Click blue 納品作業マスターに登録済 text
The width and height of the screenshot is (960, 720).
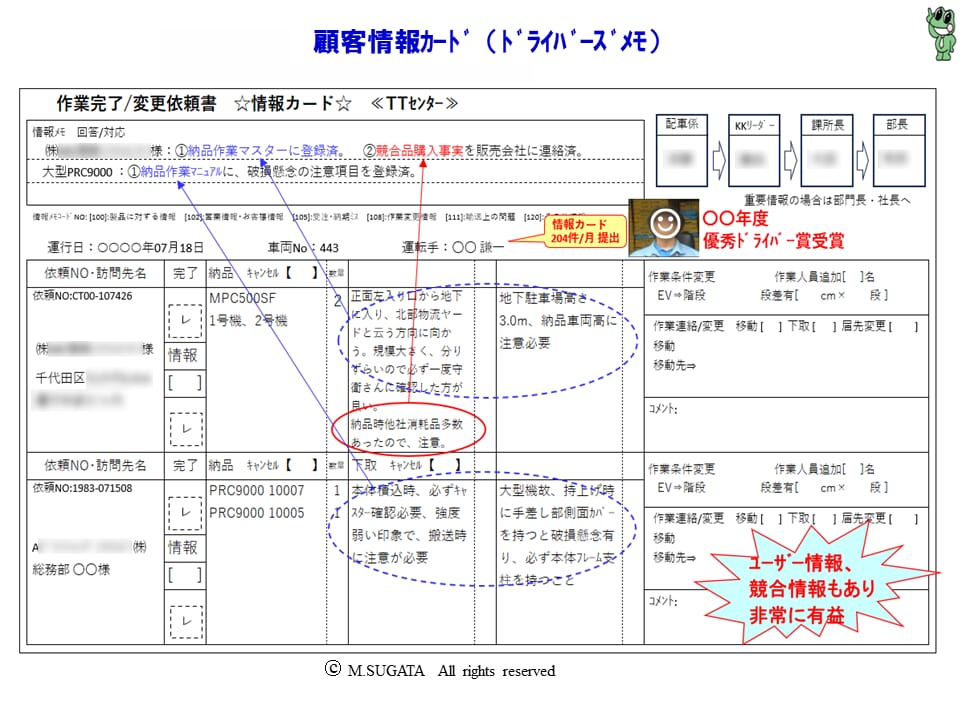(263, 151)
